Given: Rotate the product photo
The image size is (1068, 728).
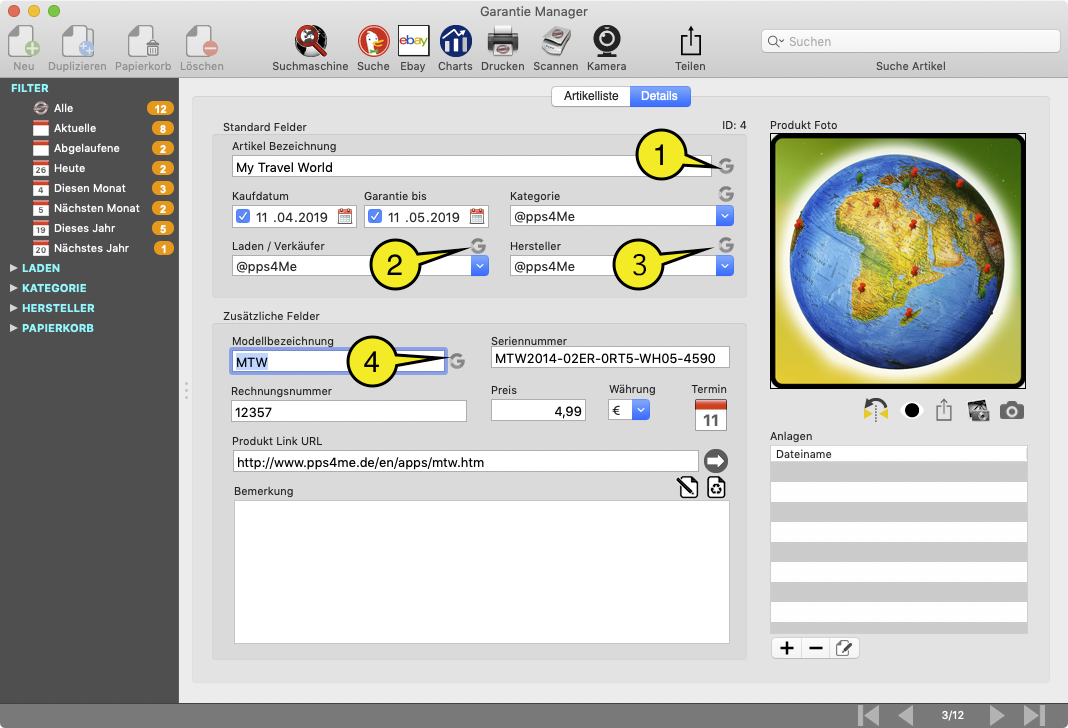Looking at the screenshot, I should (876, 410).
